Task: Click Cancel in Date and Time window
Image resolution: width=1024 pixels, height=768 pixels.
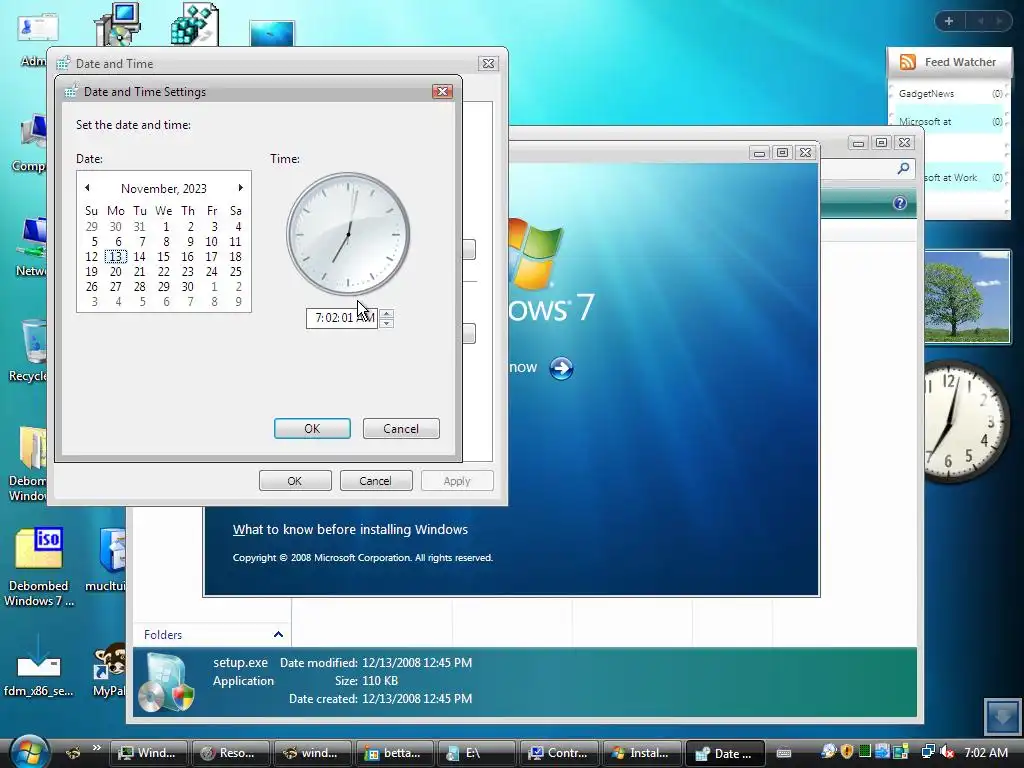Action: pyautogui.click(x=376, y=481)
